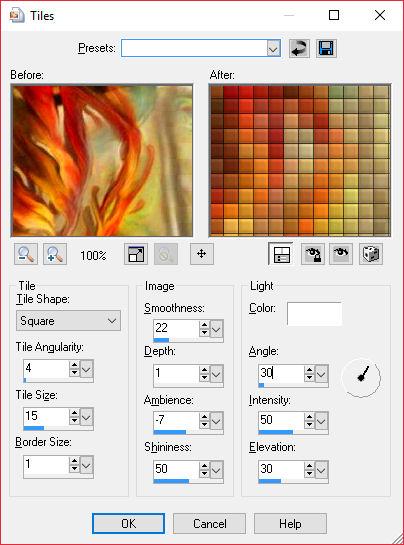Viewport: 404px width, 545px height.
Task: Click the Elevation spinner arrows
Action: point(309,470)
